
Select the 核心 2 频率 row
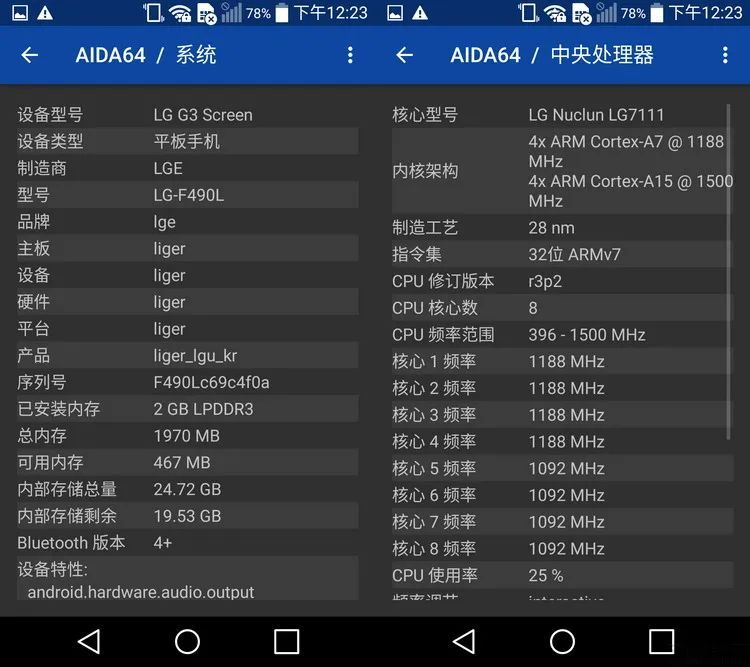click(562, 388)
